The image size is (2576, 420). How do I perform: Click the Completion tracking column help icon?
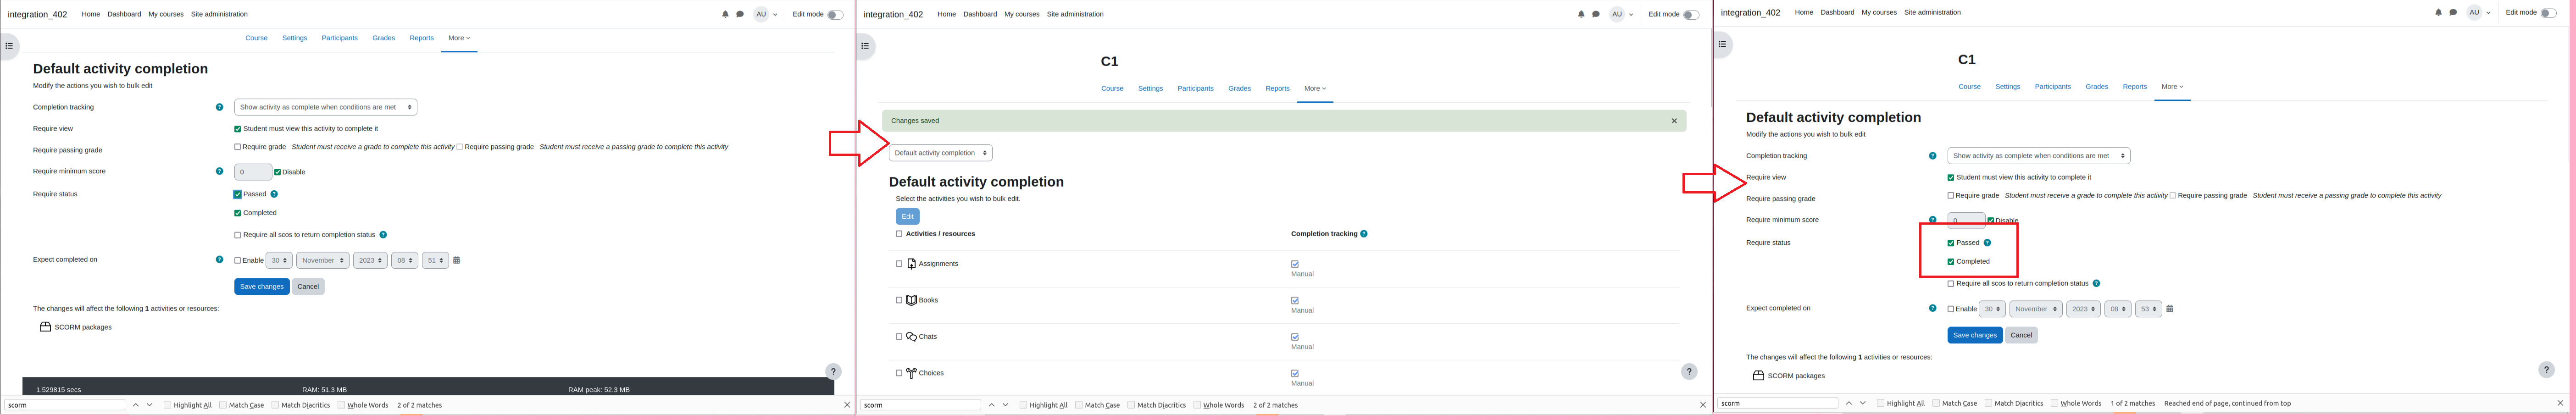(x=1364, y=234)
